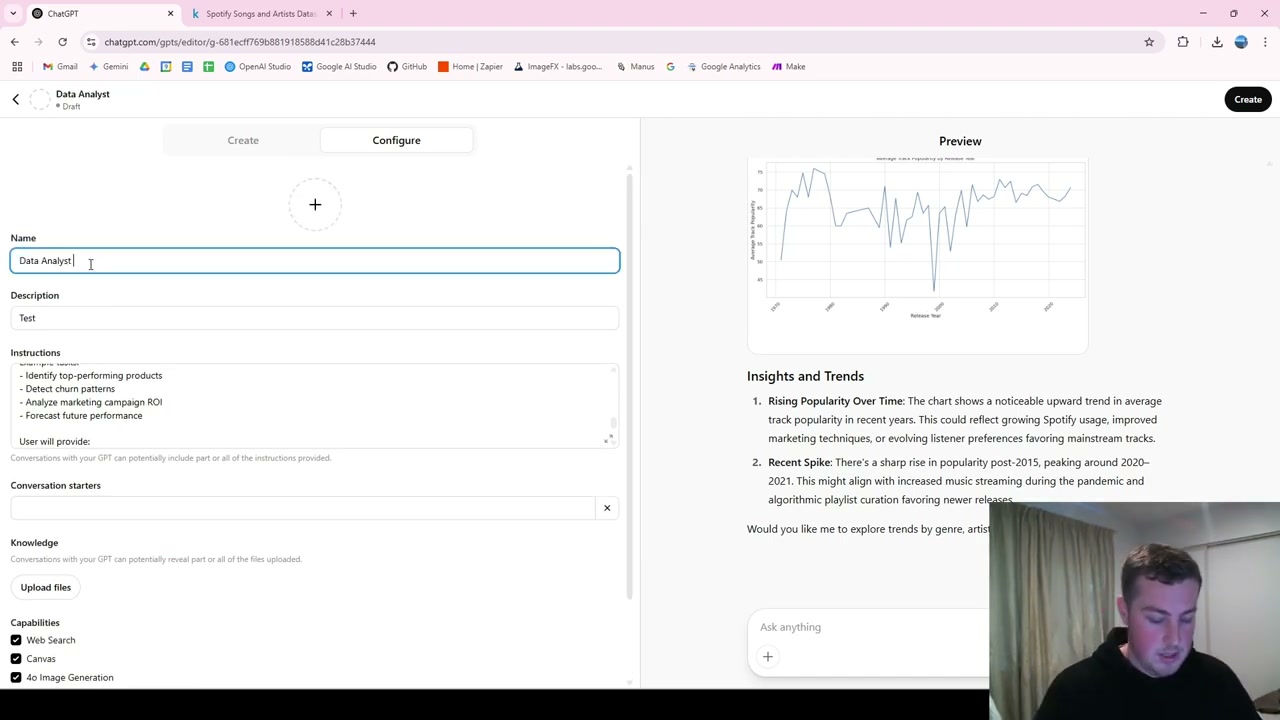Click the back arrow beside Data Analyst title
The width and height of the screenshot is (1280, 720).
(16, 99)
